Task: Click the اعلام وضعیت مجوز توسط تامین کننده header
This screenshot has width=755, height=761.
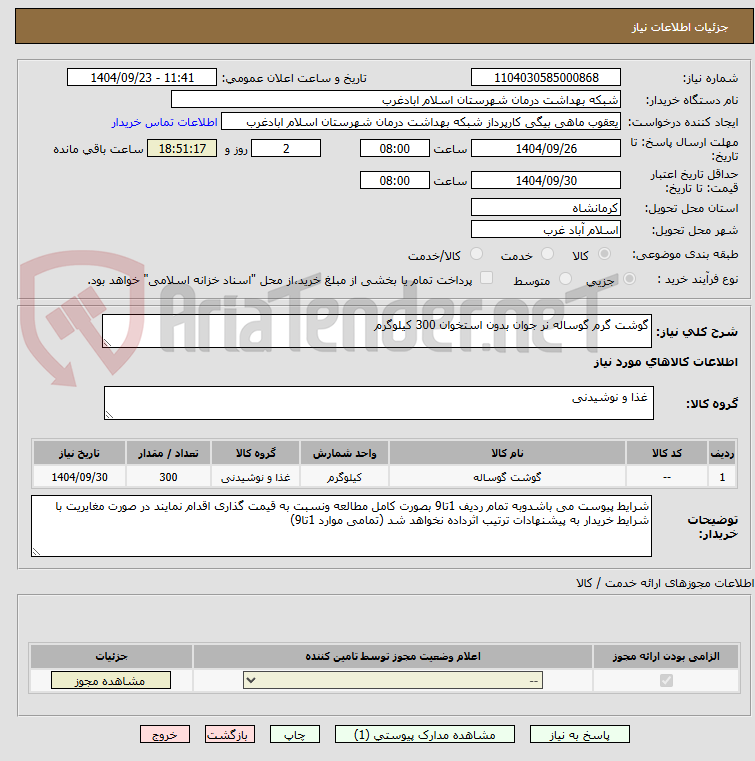Action: tap(393, 656)
